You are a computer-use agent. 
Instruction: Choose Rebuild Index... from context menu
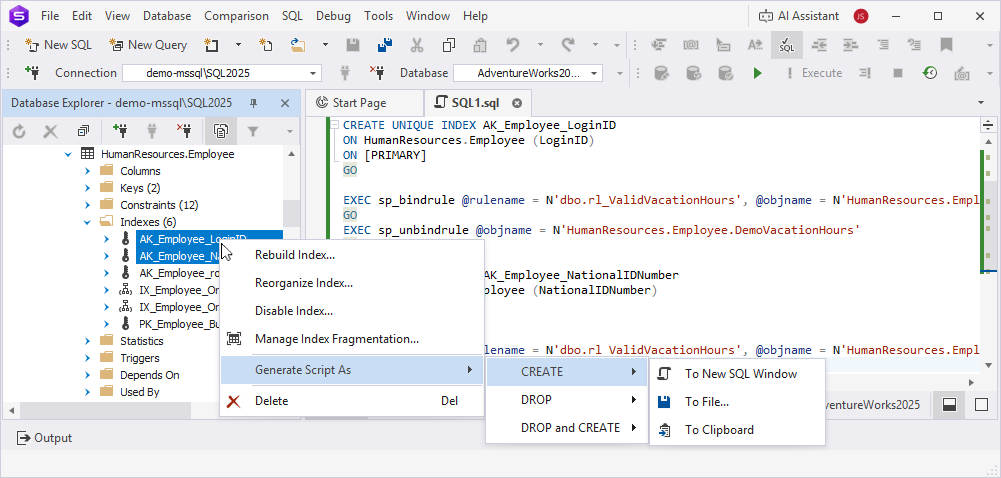pos(351,255)
